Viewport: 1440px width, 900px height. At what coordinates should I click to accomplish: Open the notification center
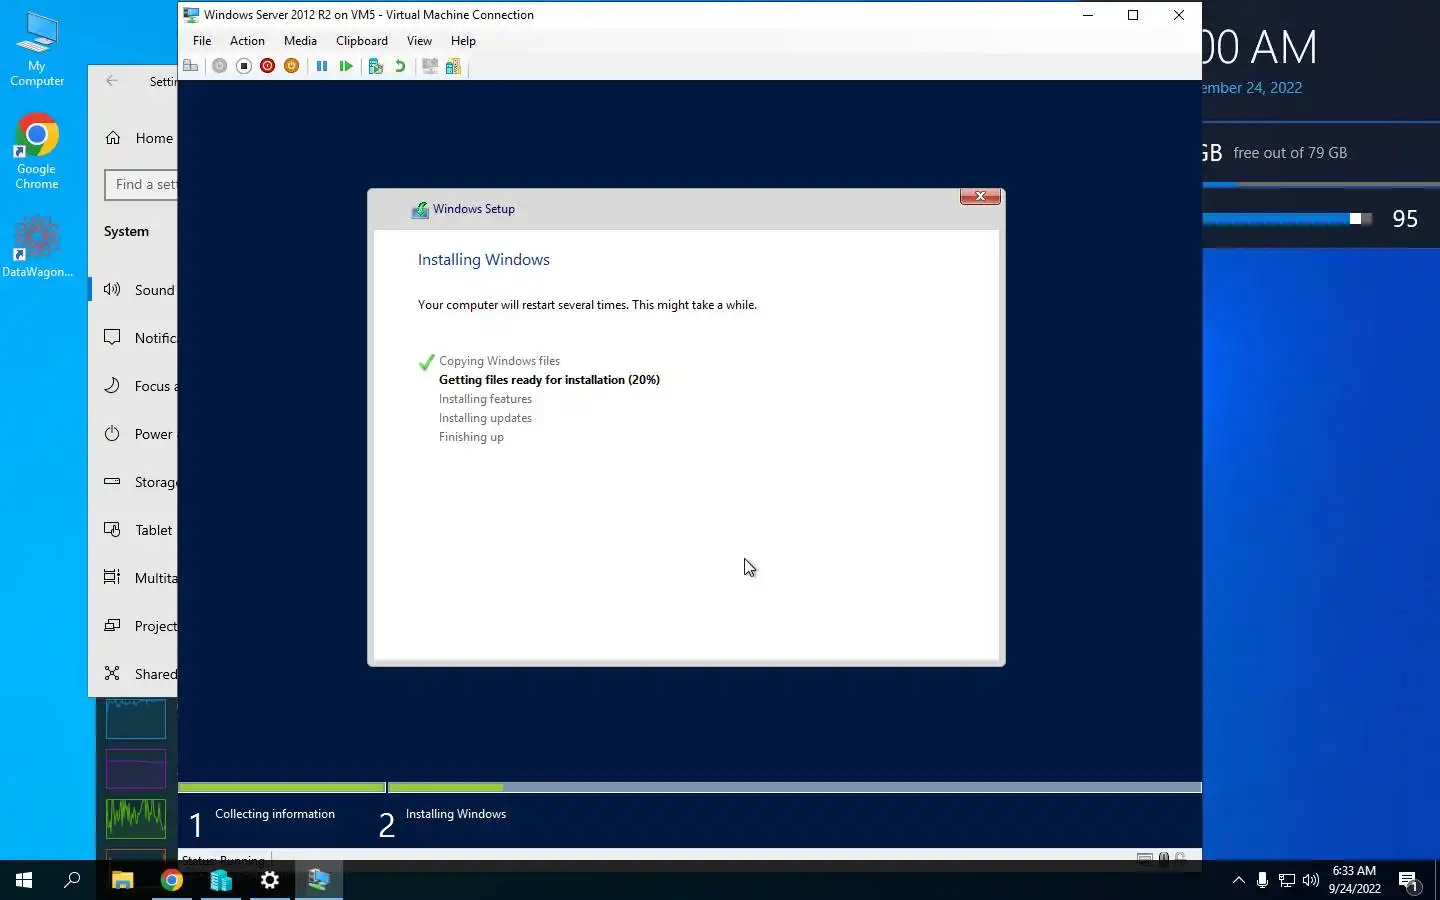coord(1409,881)
